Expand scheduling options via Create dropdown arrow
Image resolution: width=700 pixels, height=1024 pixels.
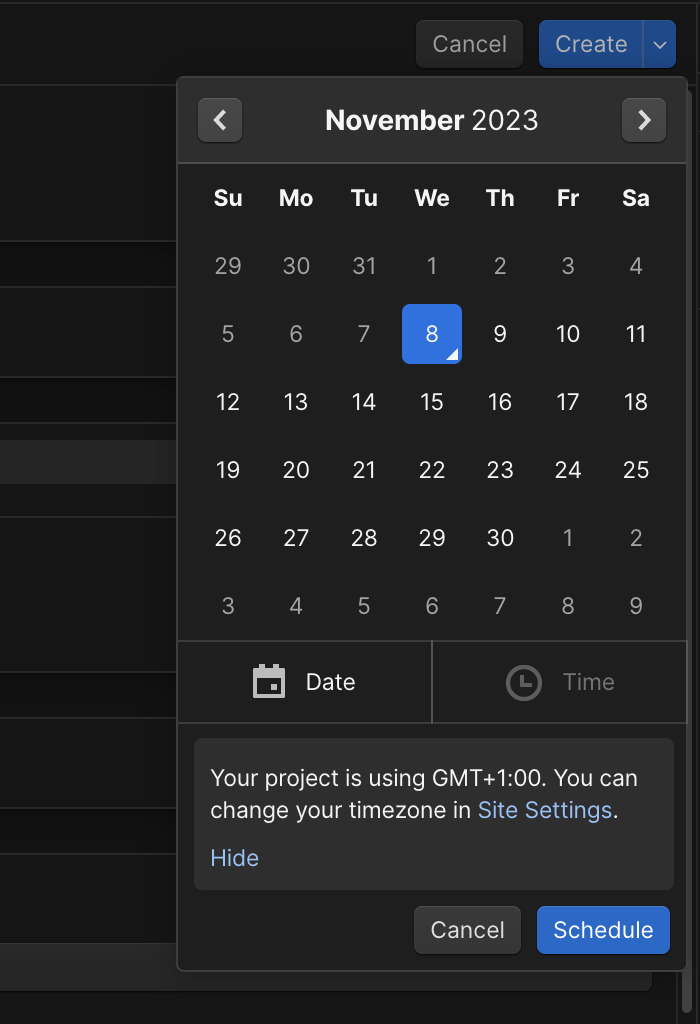click(x=661, y=44)
